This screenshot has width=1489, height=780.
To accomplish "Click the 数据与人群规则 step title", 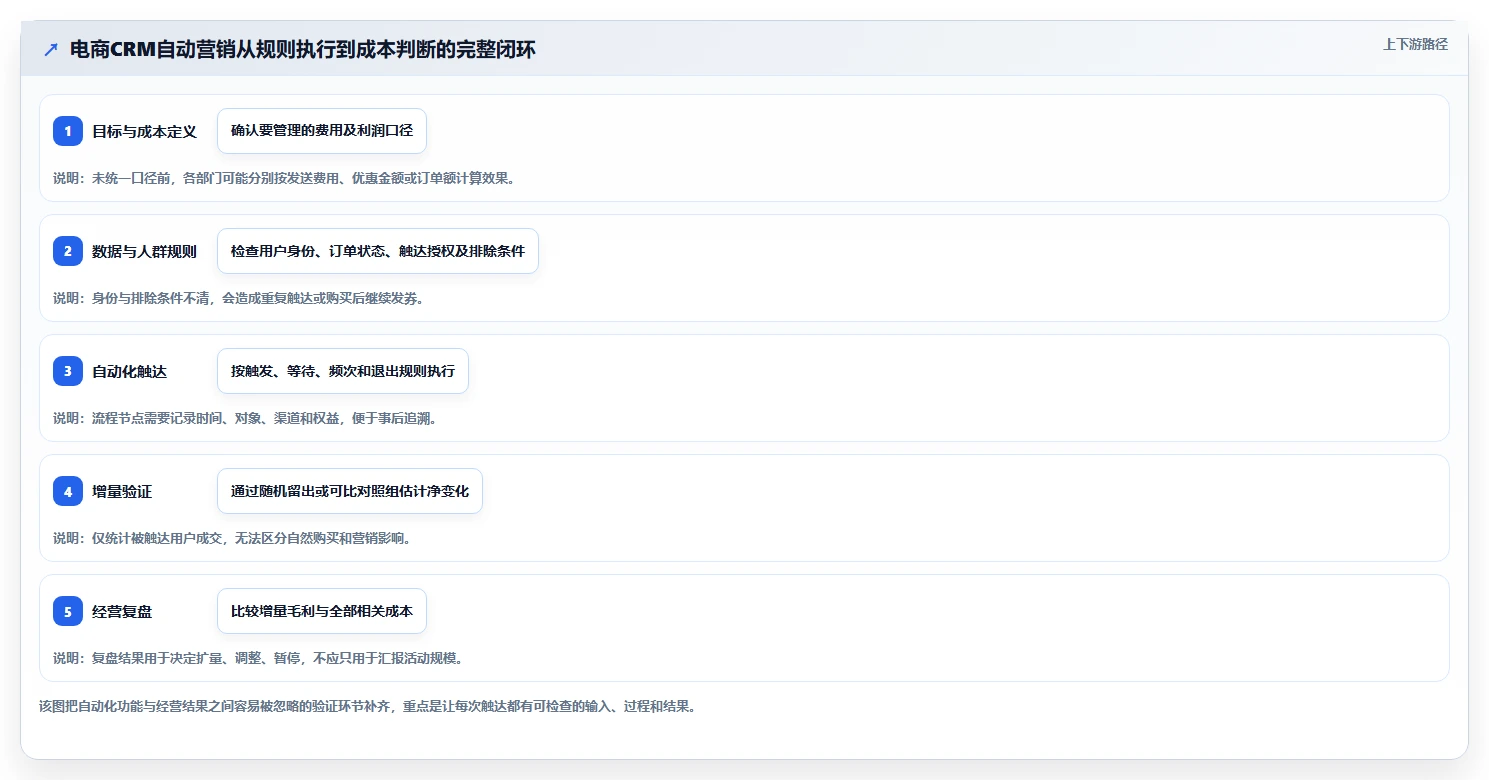I will point(144,251).
